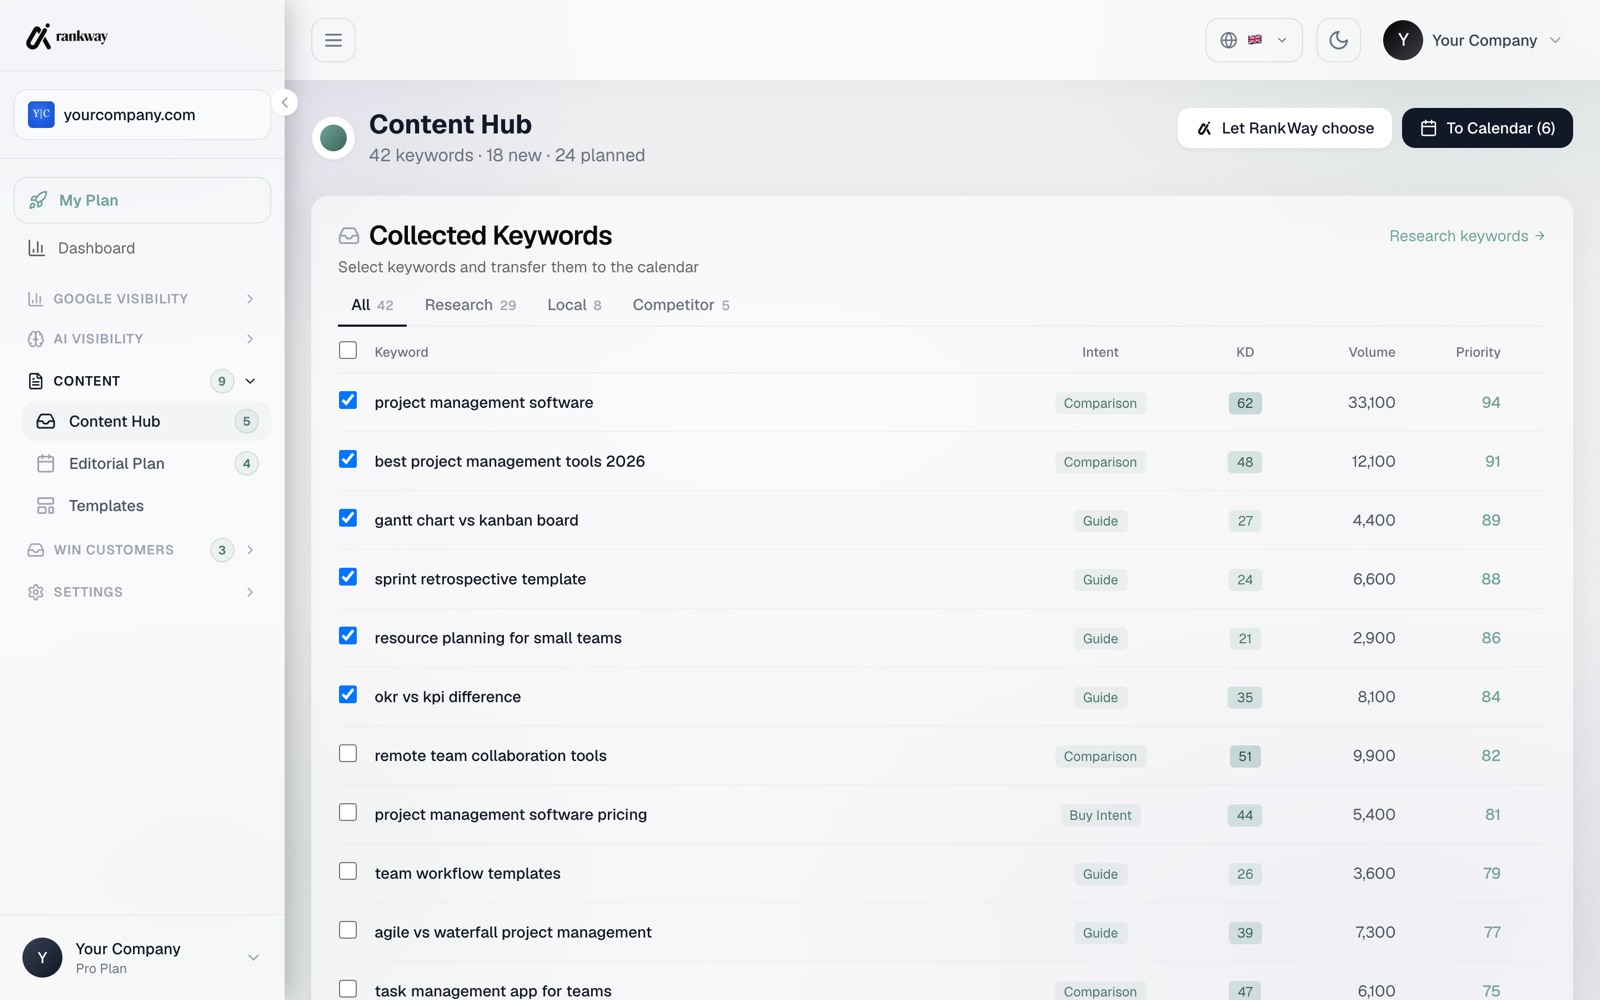Open Content Hub in sidebar
This screenshot has height=1000, width=1600.
[146, 421]
